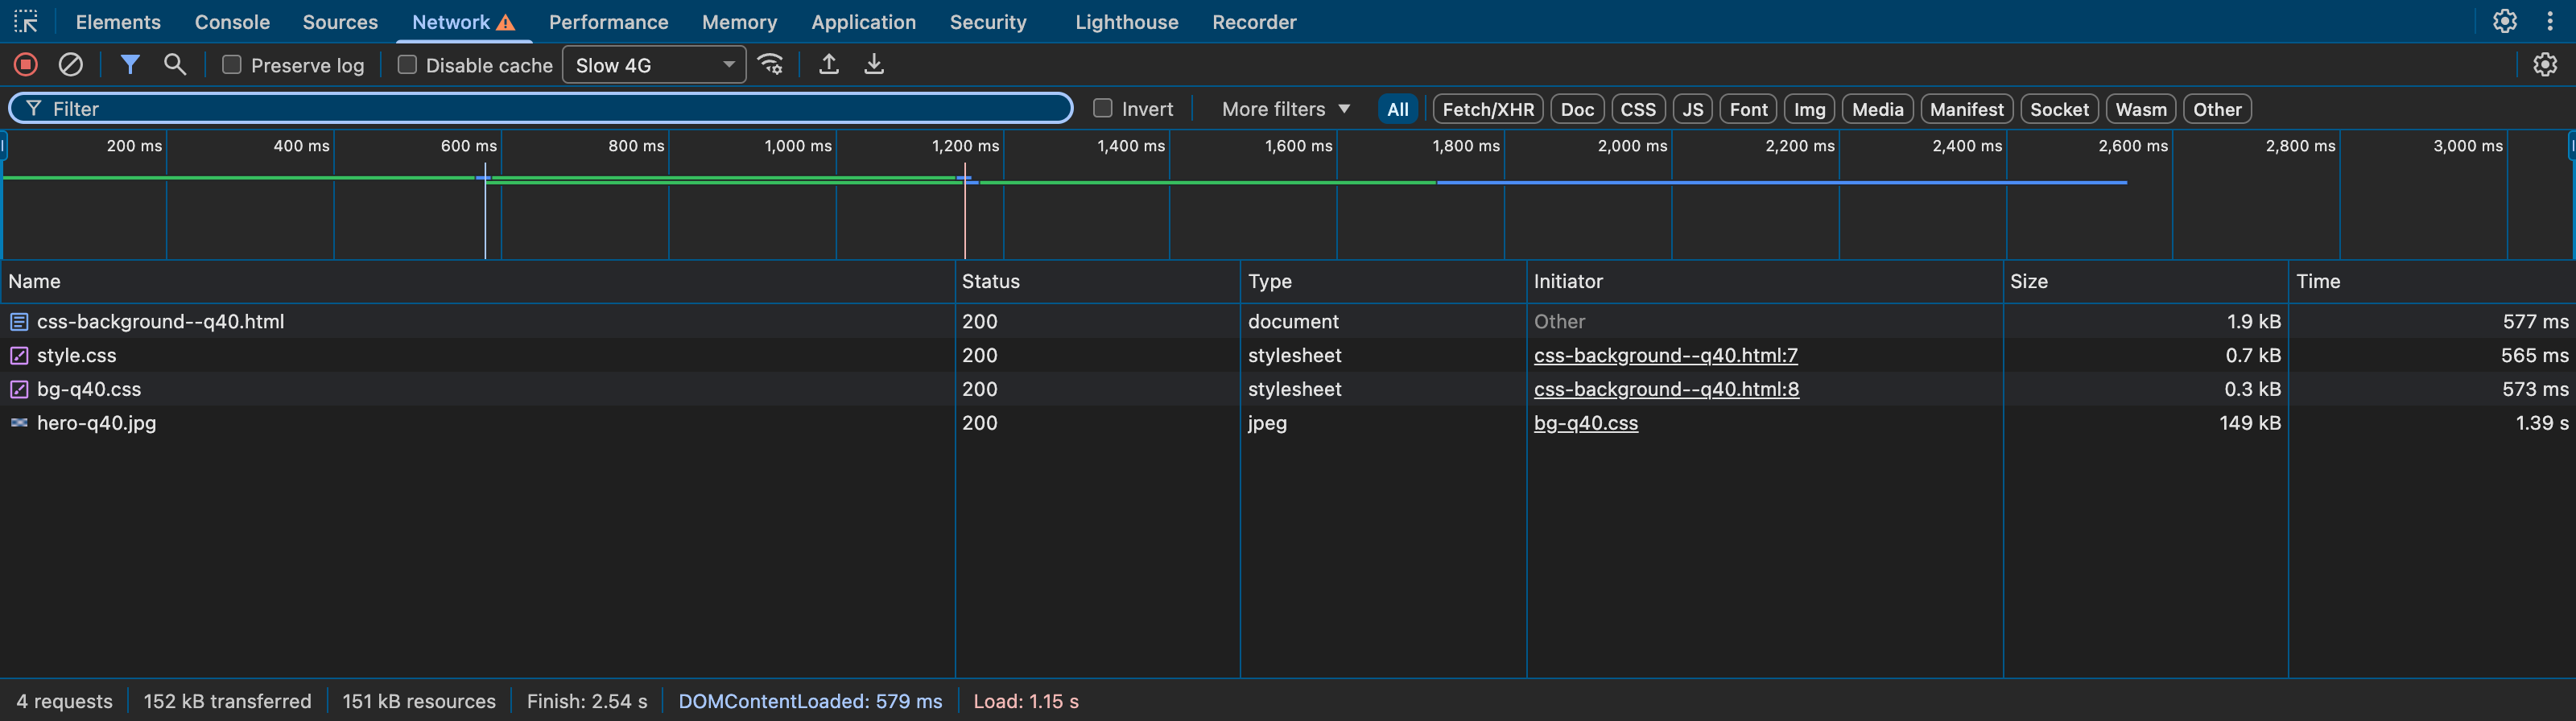This screenshot has width=2576, height=721.
Task: Click image icon beside hero-q40.jpg
Action: (x=19, y=423)
